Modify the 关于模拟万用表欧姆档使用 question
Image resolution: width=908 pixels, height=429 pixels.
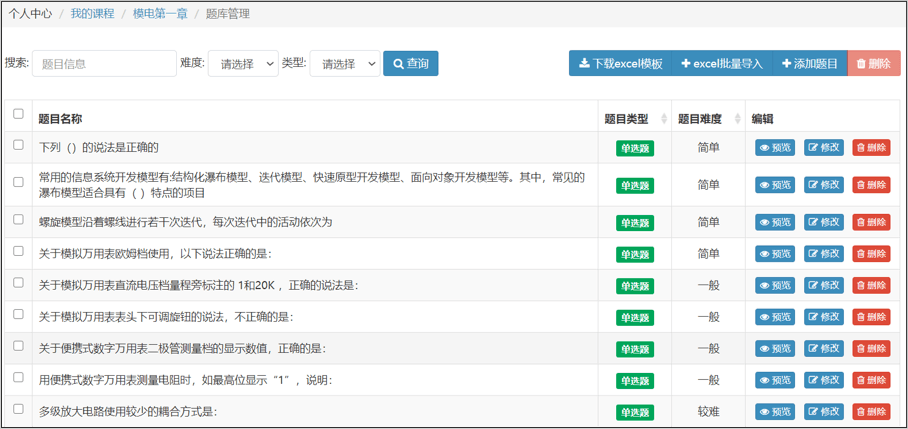coord(824,254)
